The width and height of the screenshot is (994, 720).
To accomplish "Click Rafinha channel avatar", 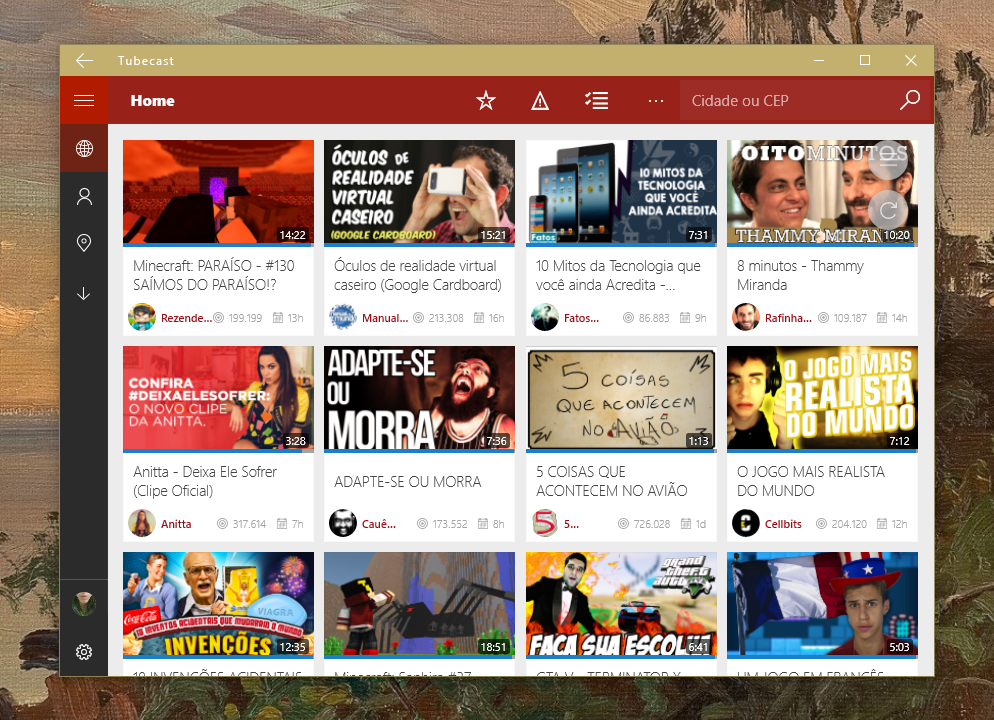I will 746,317.
